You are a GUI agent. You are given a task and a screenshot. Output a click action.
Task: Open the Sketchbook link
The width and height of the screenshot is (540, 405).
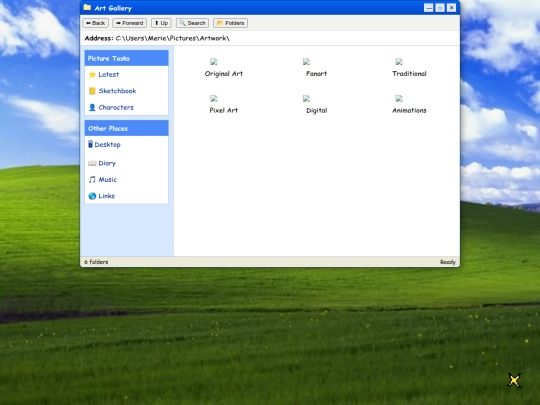[x=117, y=91]
